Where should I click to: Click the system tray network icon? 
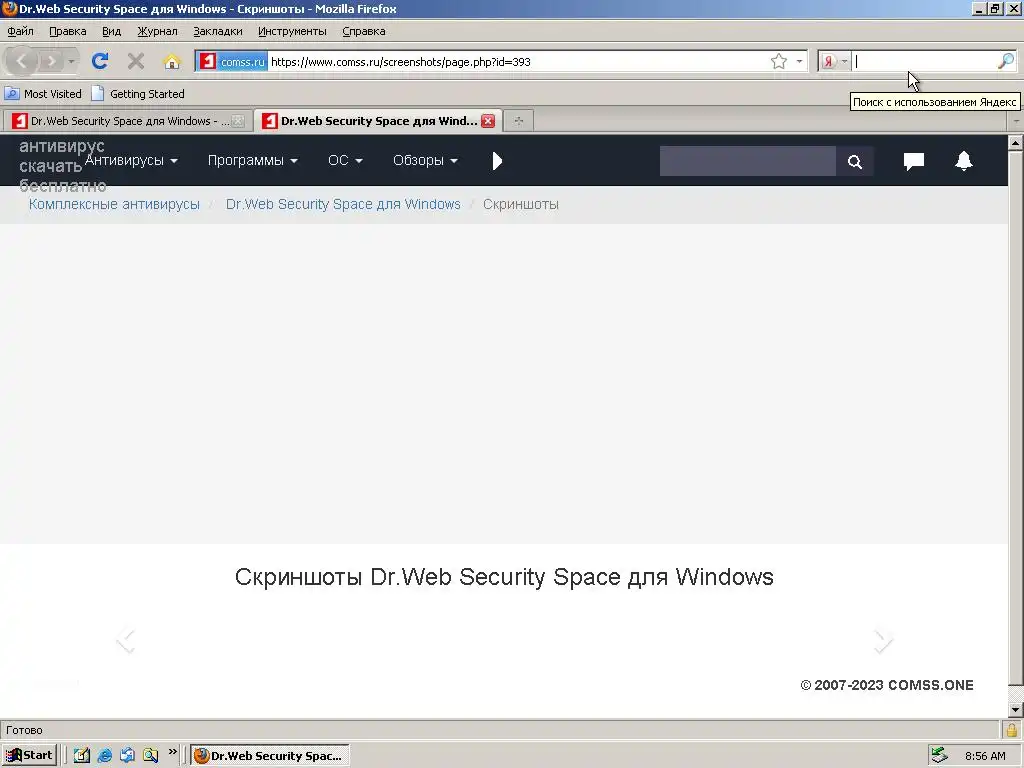point(939,756)
